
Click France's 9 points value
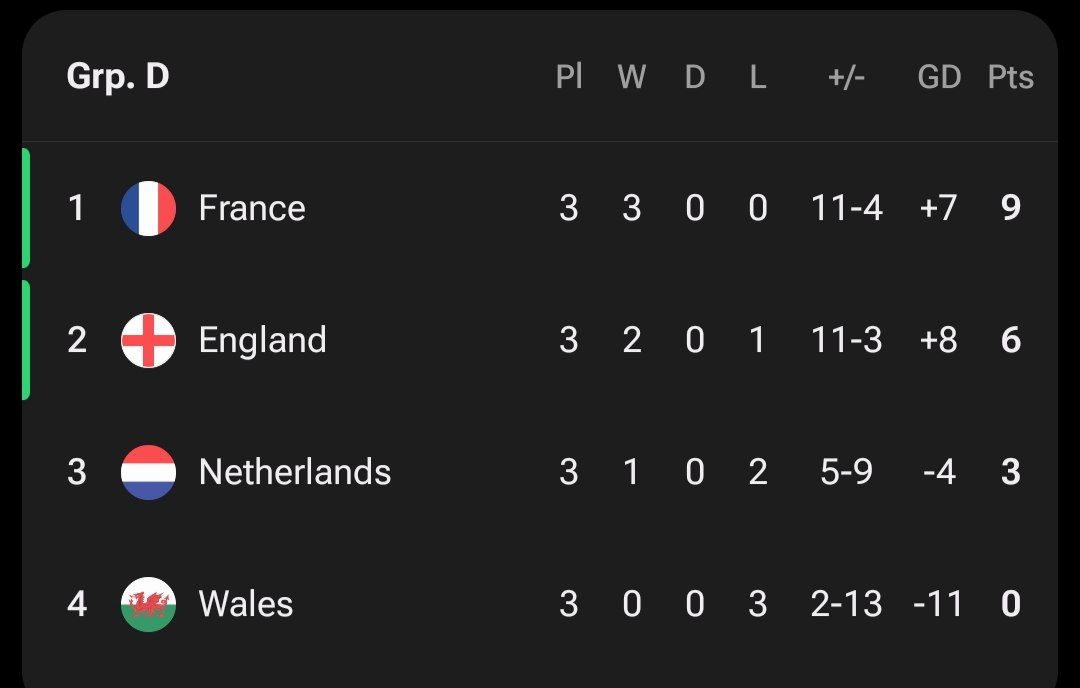[1010, 208]
